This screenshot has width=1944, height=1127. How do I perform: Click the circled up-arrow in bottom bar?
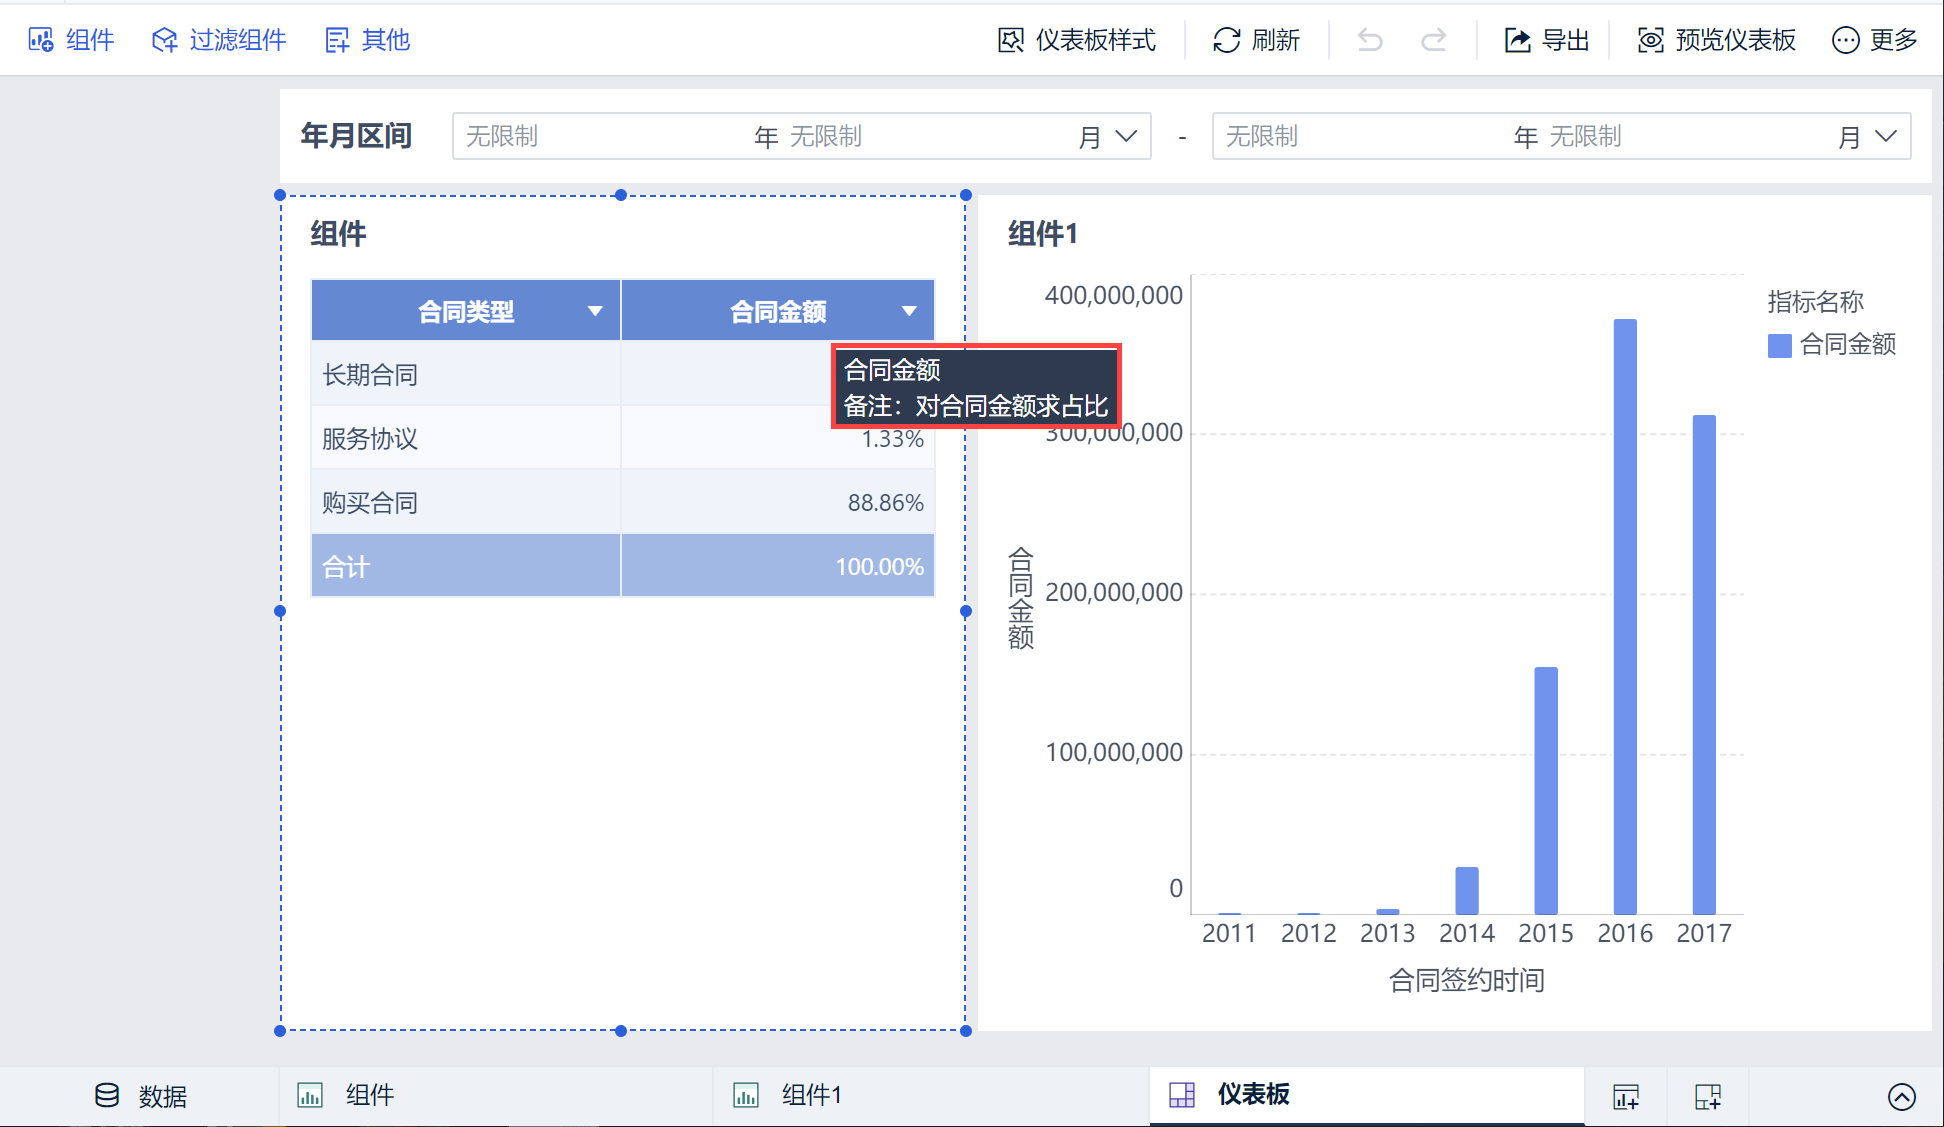pos(1901,1097)
